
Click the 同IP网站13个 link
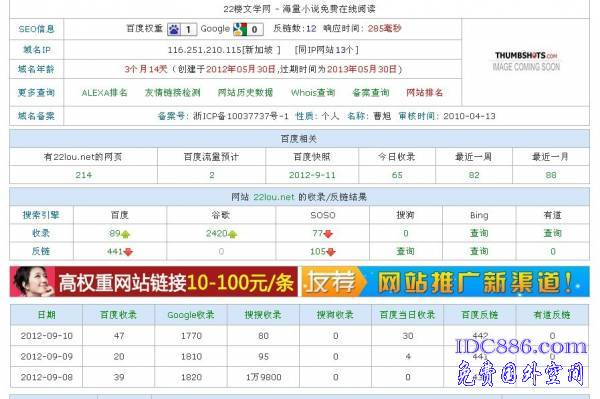326,50
